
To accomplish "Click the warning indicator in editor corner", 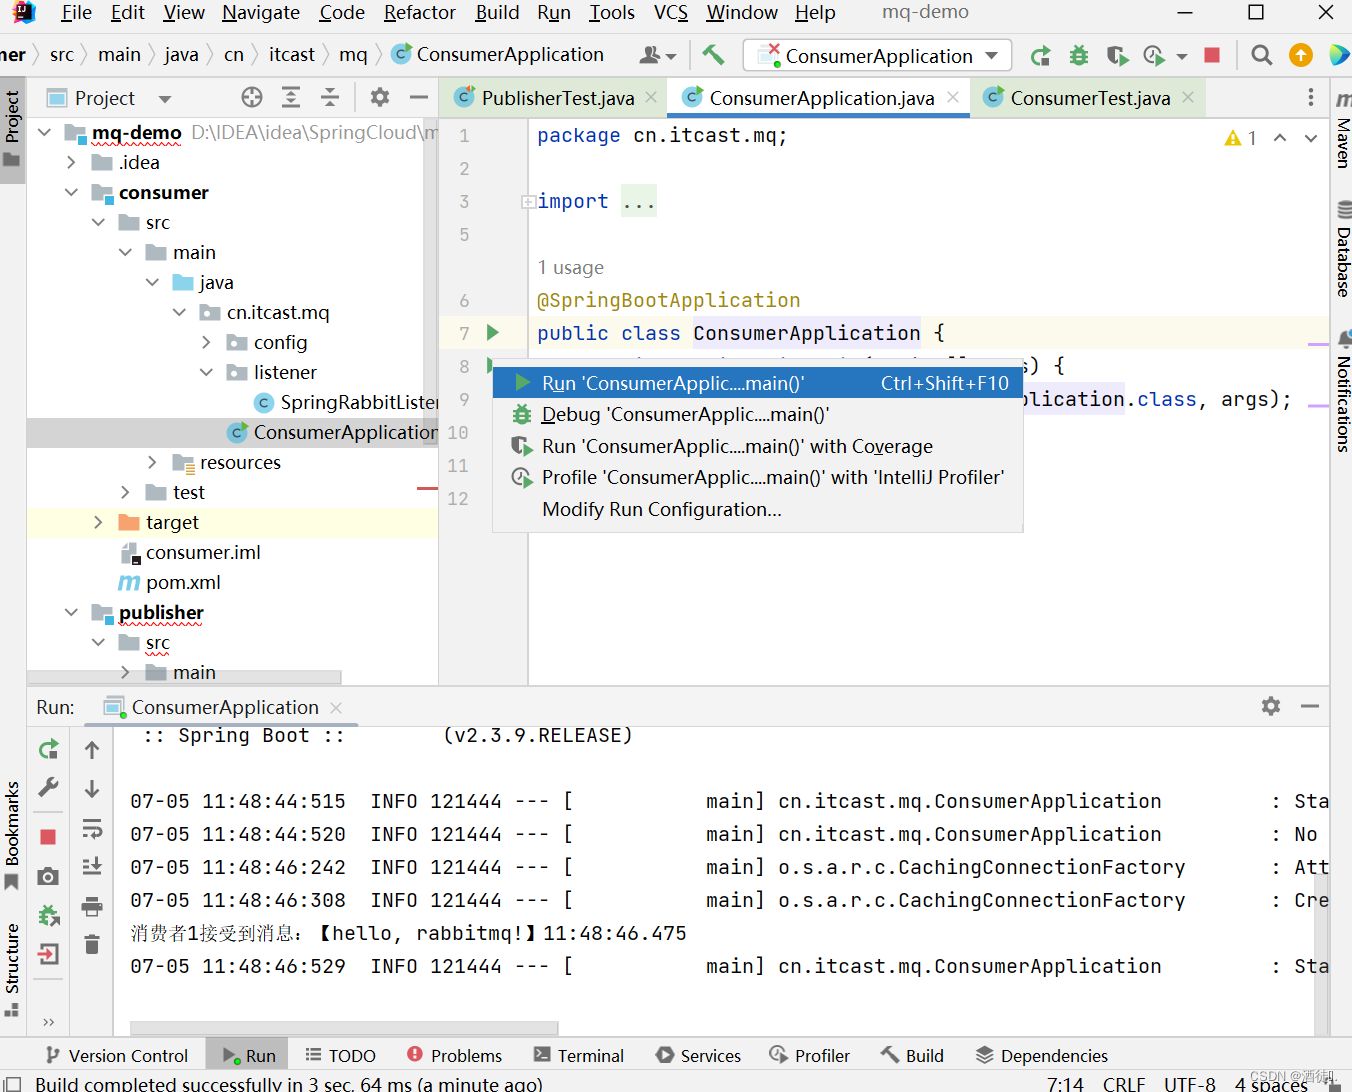I will point(1240,138).
